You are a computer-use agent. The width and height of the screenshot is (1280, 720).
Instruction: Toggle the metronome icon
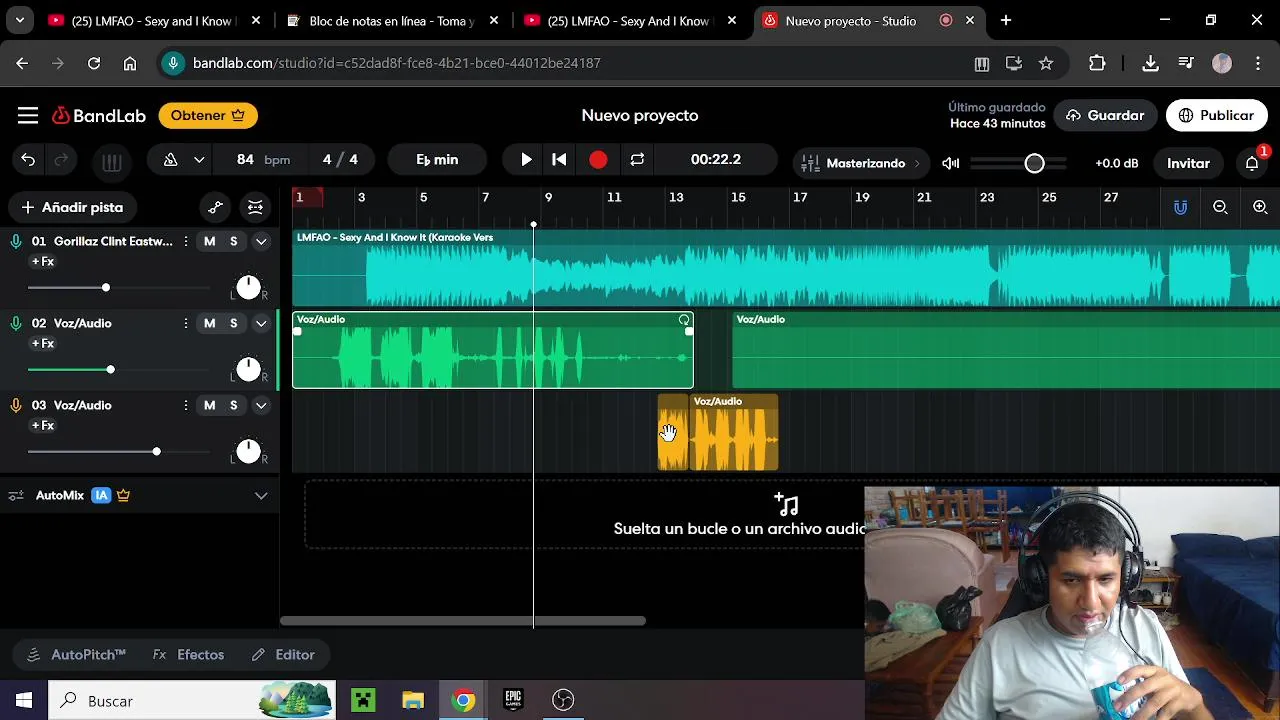pyautogui.click(x=170, y=160)
